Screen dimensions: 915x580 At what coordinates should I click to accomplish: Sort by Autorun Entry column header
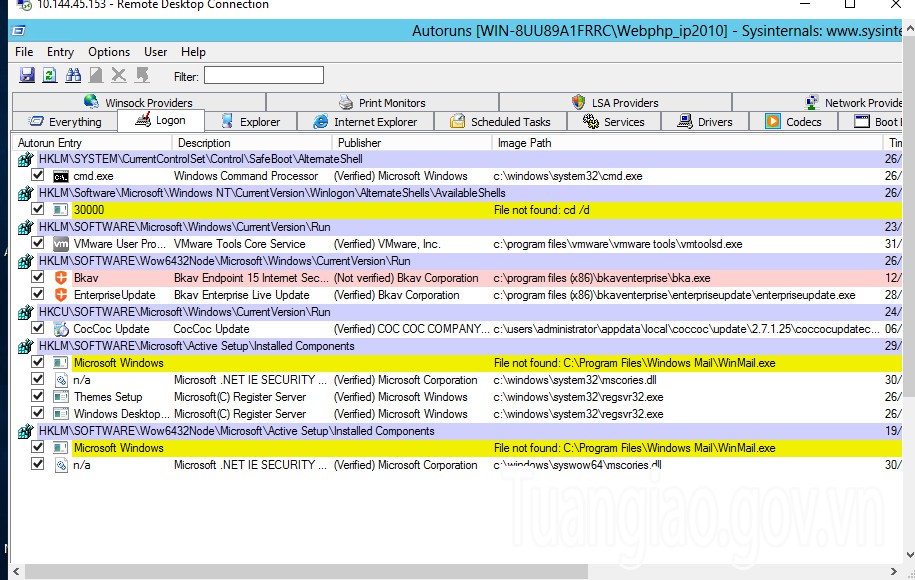pos(92,143)
